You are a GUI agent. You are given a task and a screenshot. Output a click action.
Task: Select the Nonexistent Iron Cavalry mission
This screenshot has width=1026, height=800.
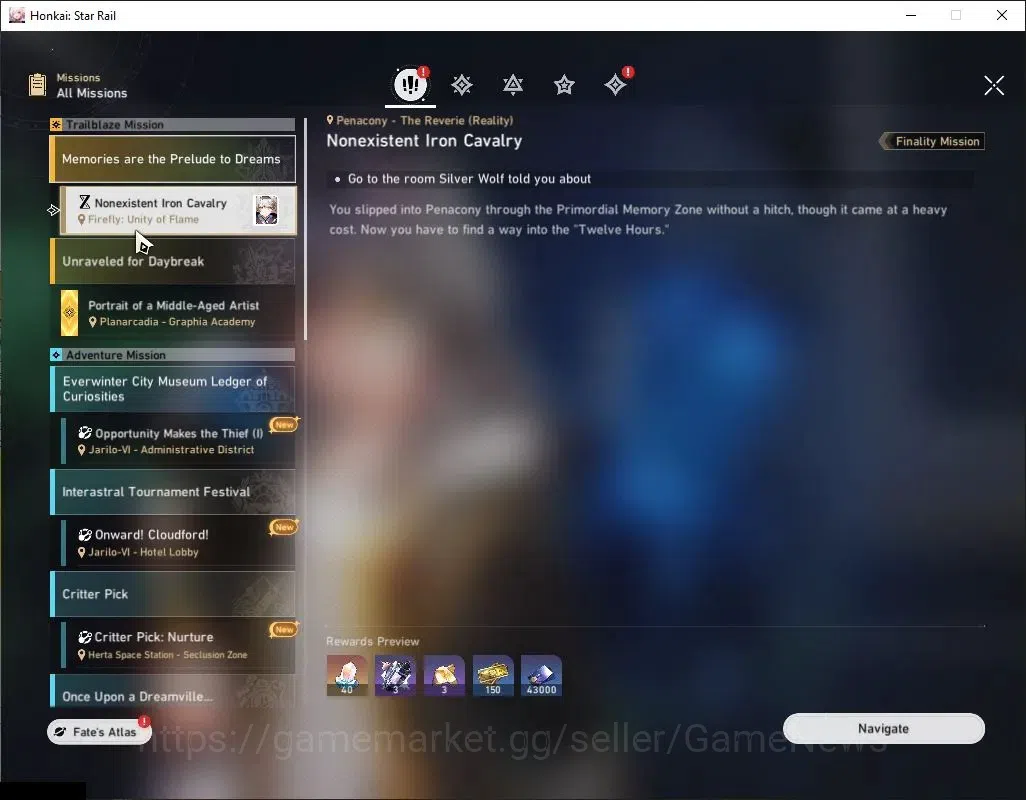click(178, 211)
